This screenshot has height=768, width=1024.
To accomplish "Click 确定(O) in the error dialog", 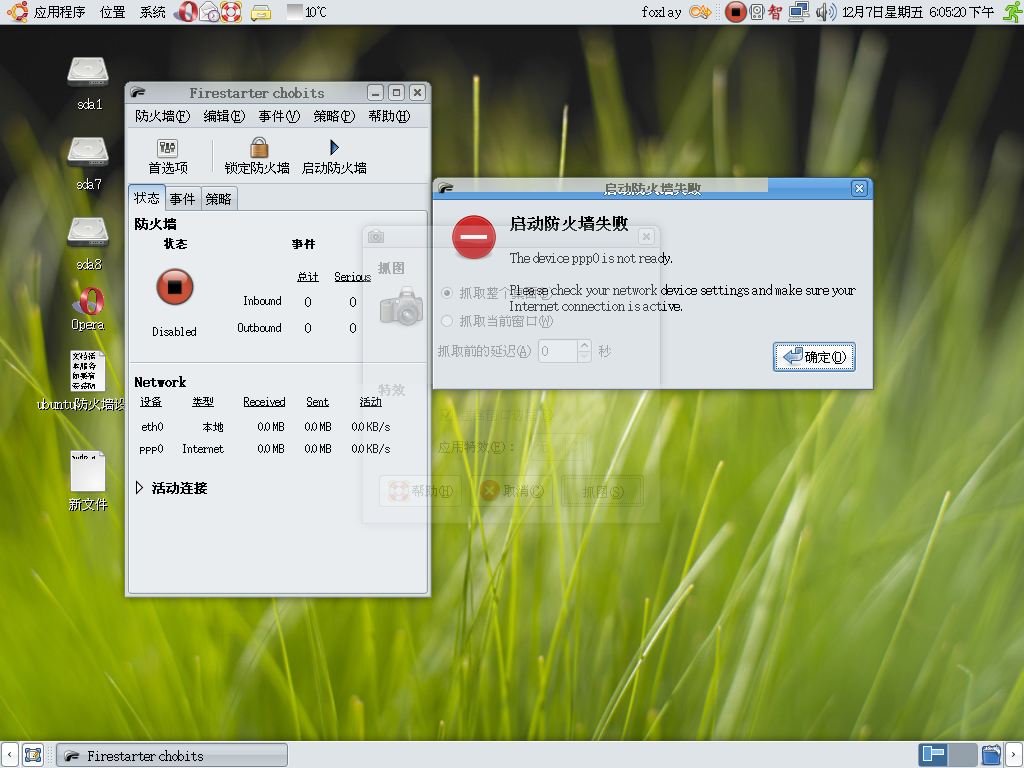I will click(x=814, y=357).
